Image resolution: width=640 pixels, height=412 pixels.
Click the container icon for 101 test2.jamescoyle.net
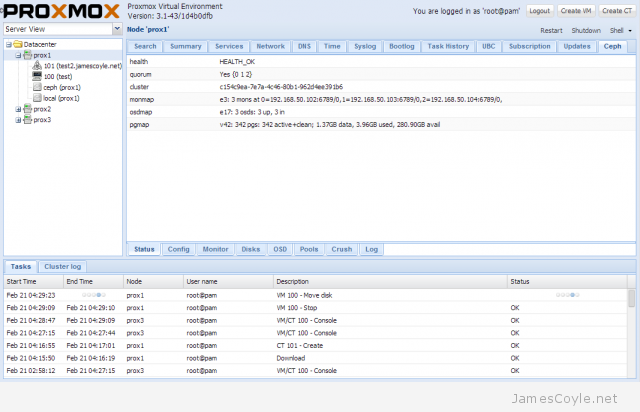pyautogui.click(x=37, y=65)
